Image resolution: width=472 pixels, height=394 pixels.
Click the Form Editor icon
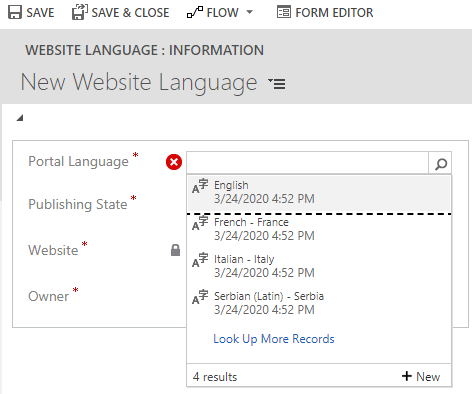coord(284,12)
